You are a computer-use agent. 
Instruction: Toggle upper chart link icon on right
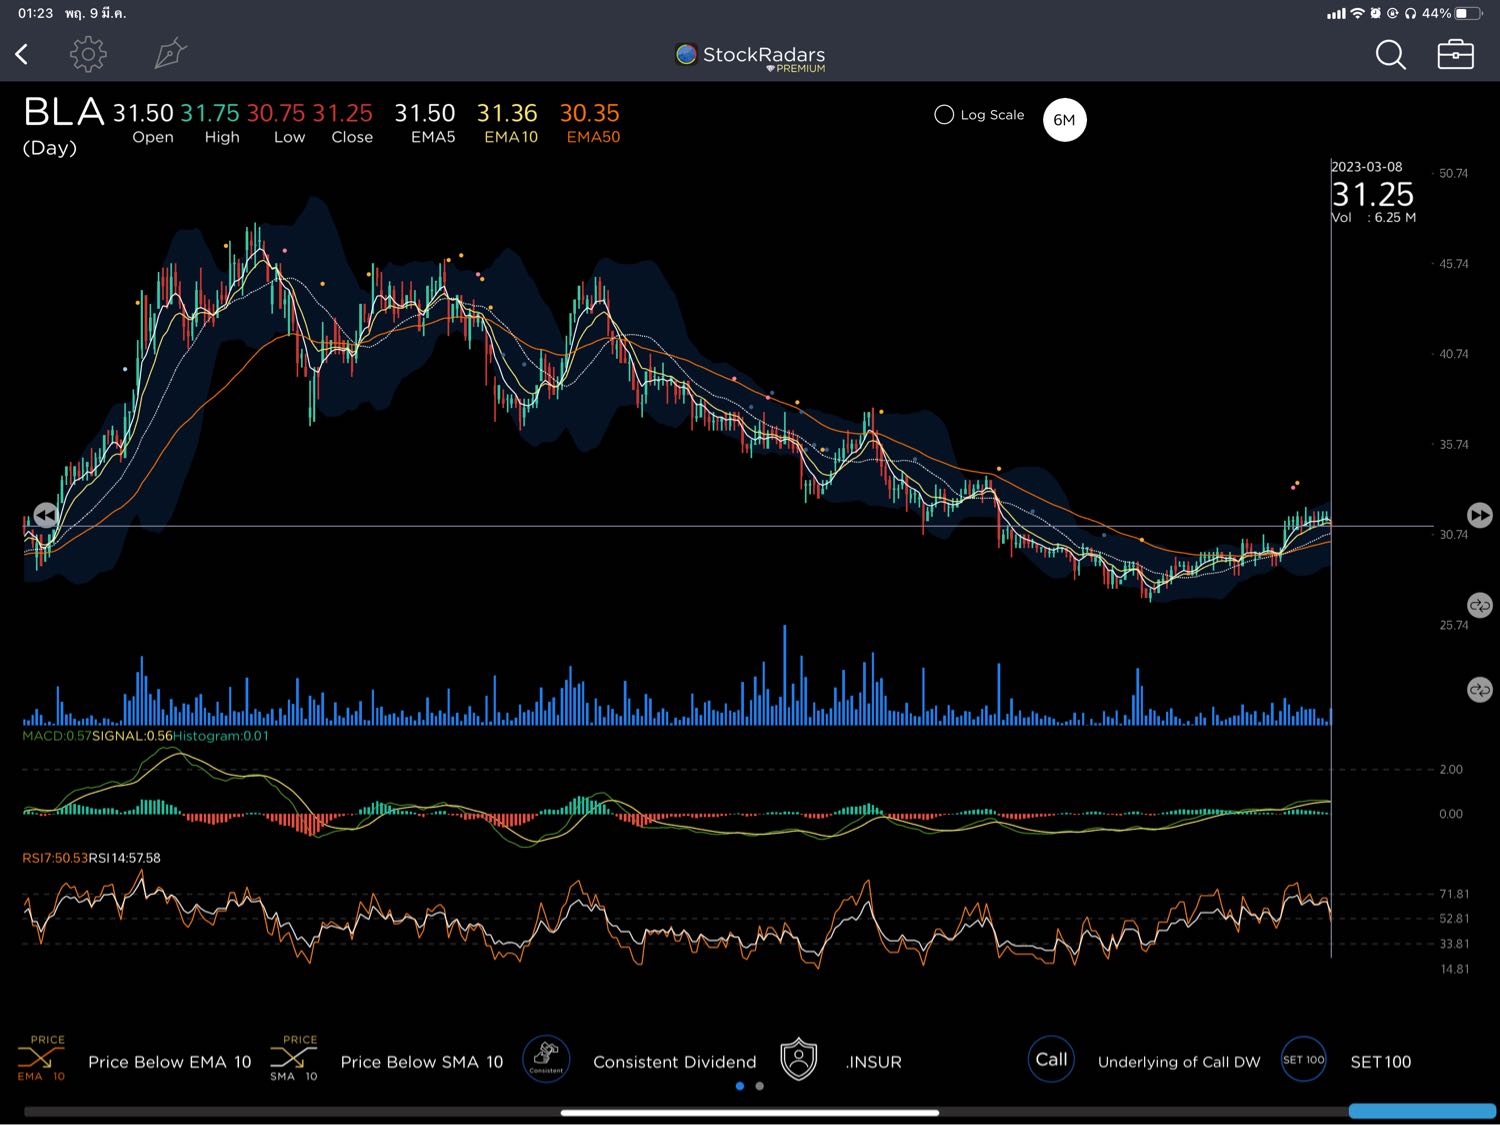1479,605
